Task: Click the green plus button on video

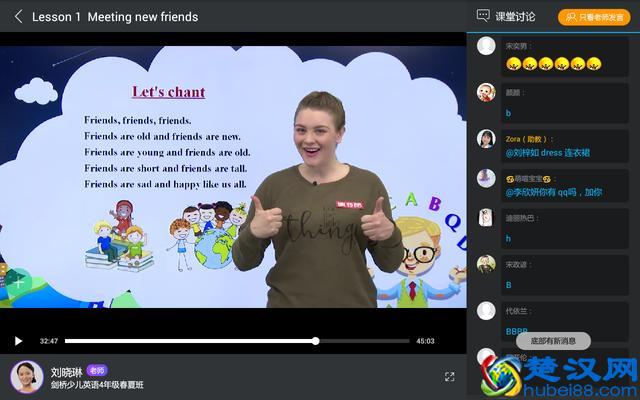Action: click(17, 282)
